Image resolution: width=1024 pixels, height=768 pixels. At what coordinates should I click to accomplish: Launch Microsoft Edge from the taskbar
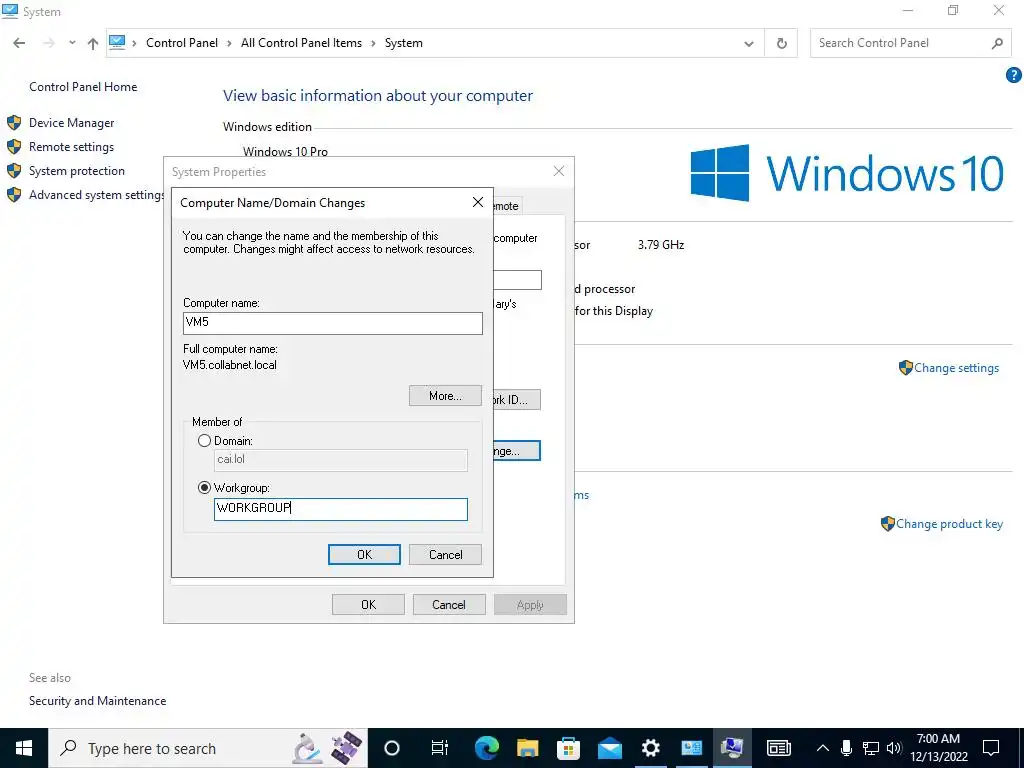[487, 748]
